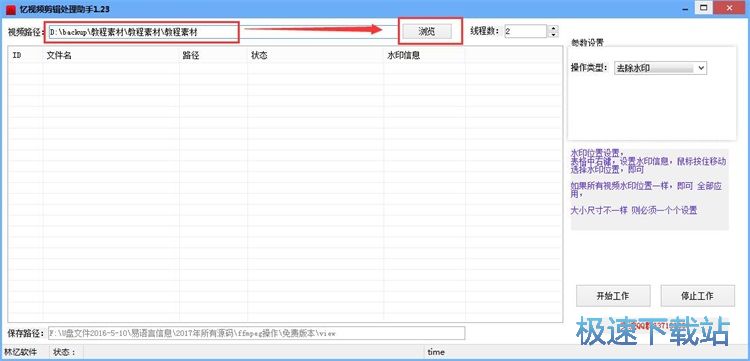Click the red app icon in title bar
This screenshot has width=750, height=361.
click(11, 9)
